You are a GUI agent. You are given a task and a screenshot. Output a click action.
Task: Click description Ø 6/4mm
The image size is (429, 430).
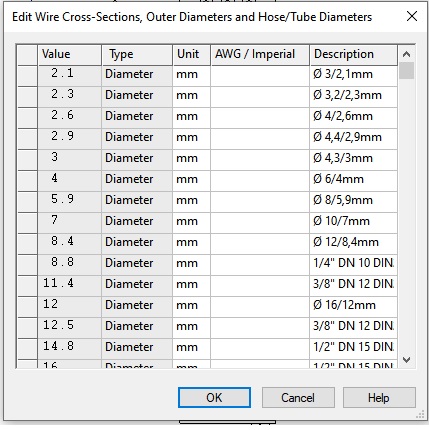pos(354,181)
